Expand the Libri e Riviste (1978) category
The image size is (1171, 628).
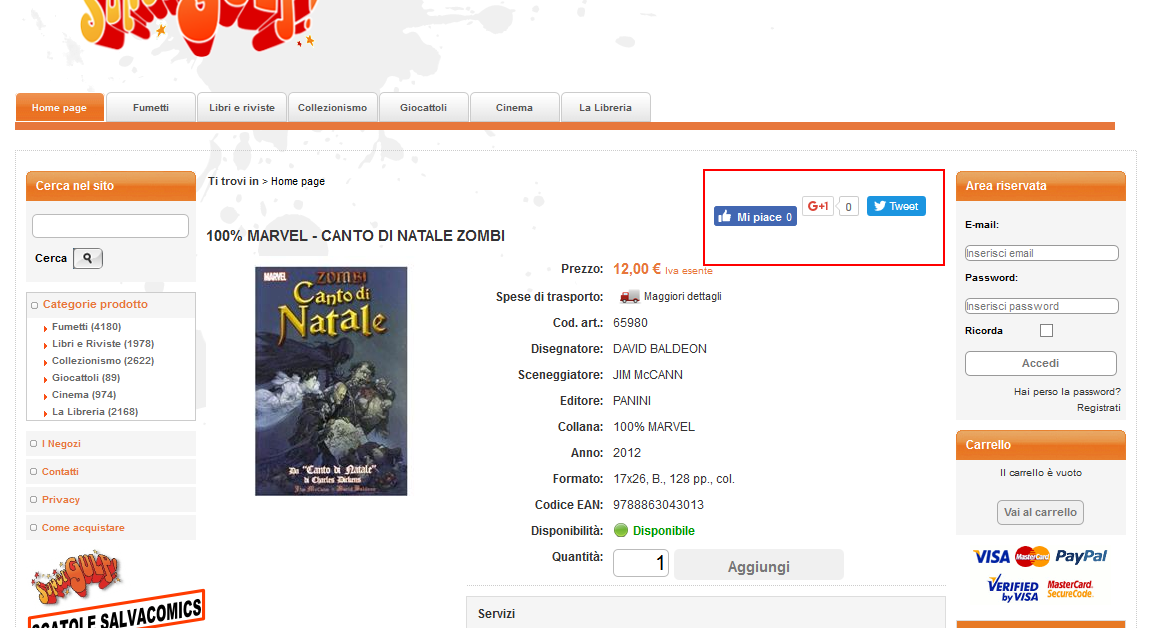tap(102, 344)
